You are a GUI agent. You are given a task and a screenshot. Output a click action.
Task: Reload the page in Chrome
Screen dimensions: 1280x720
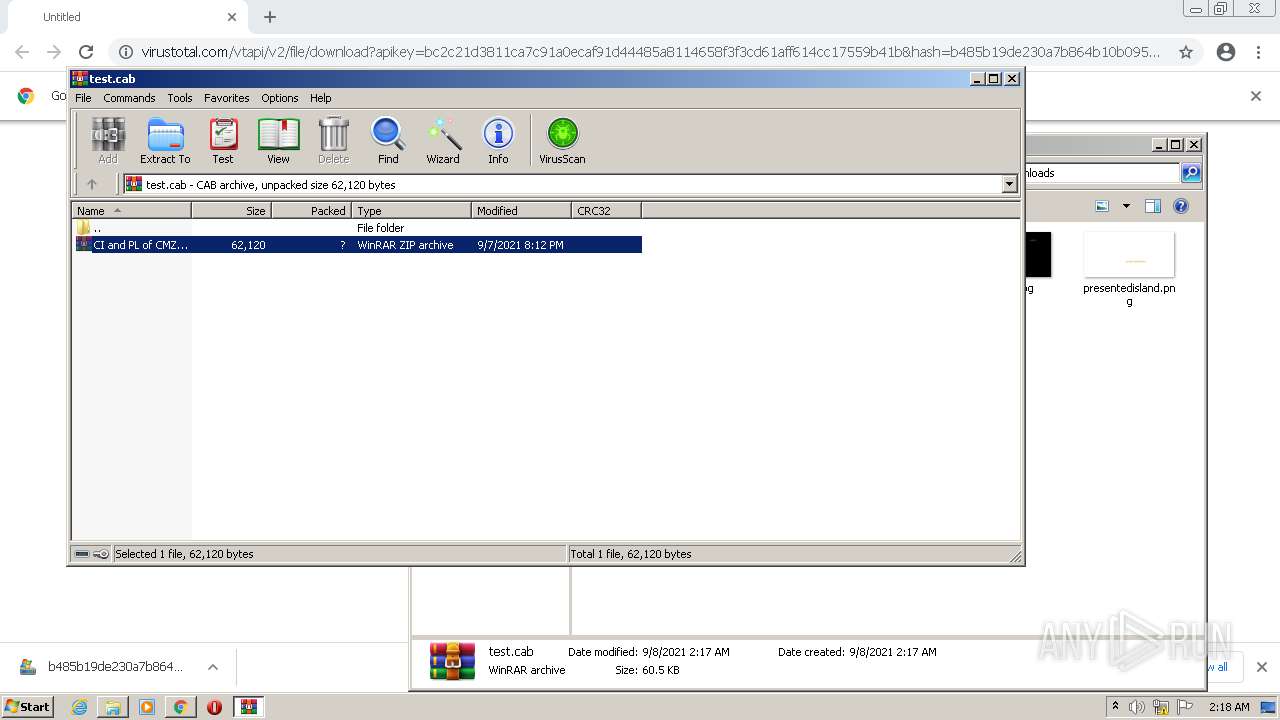(x=86, y=52)
